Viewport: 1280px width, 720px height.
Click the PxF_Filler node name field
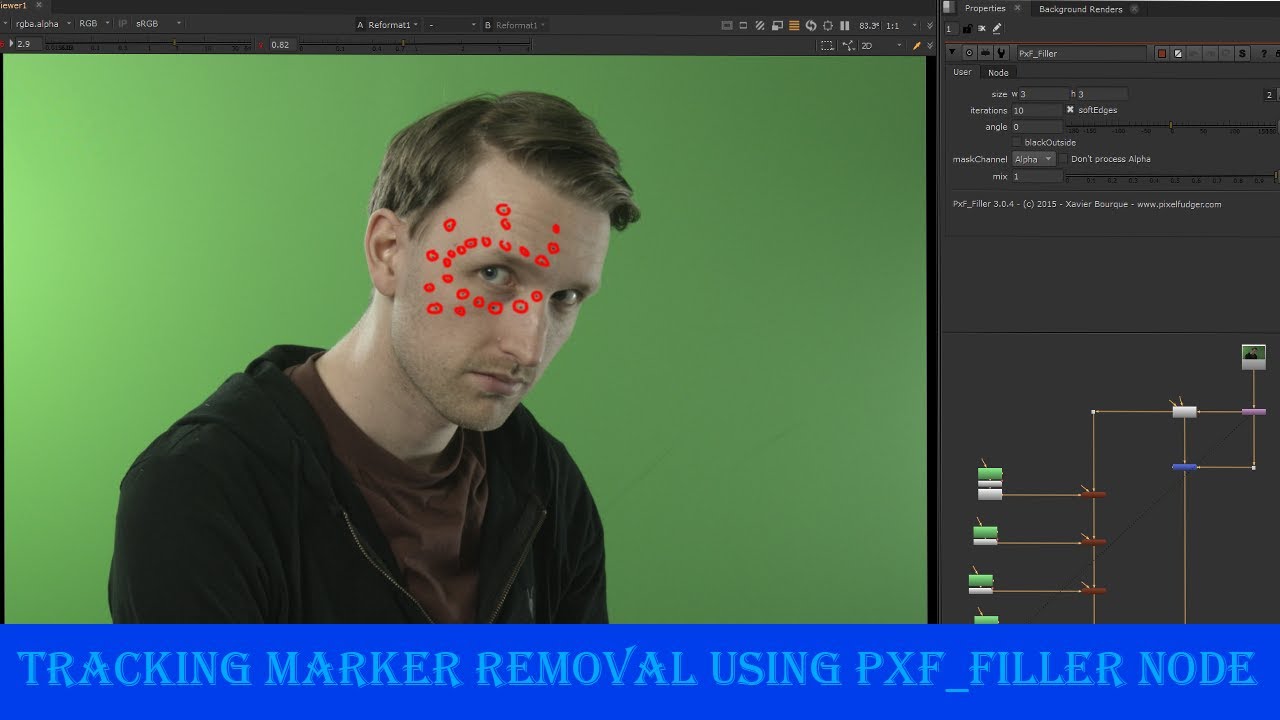[1082, 53]
